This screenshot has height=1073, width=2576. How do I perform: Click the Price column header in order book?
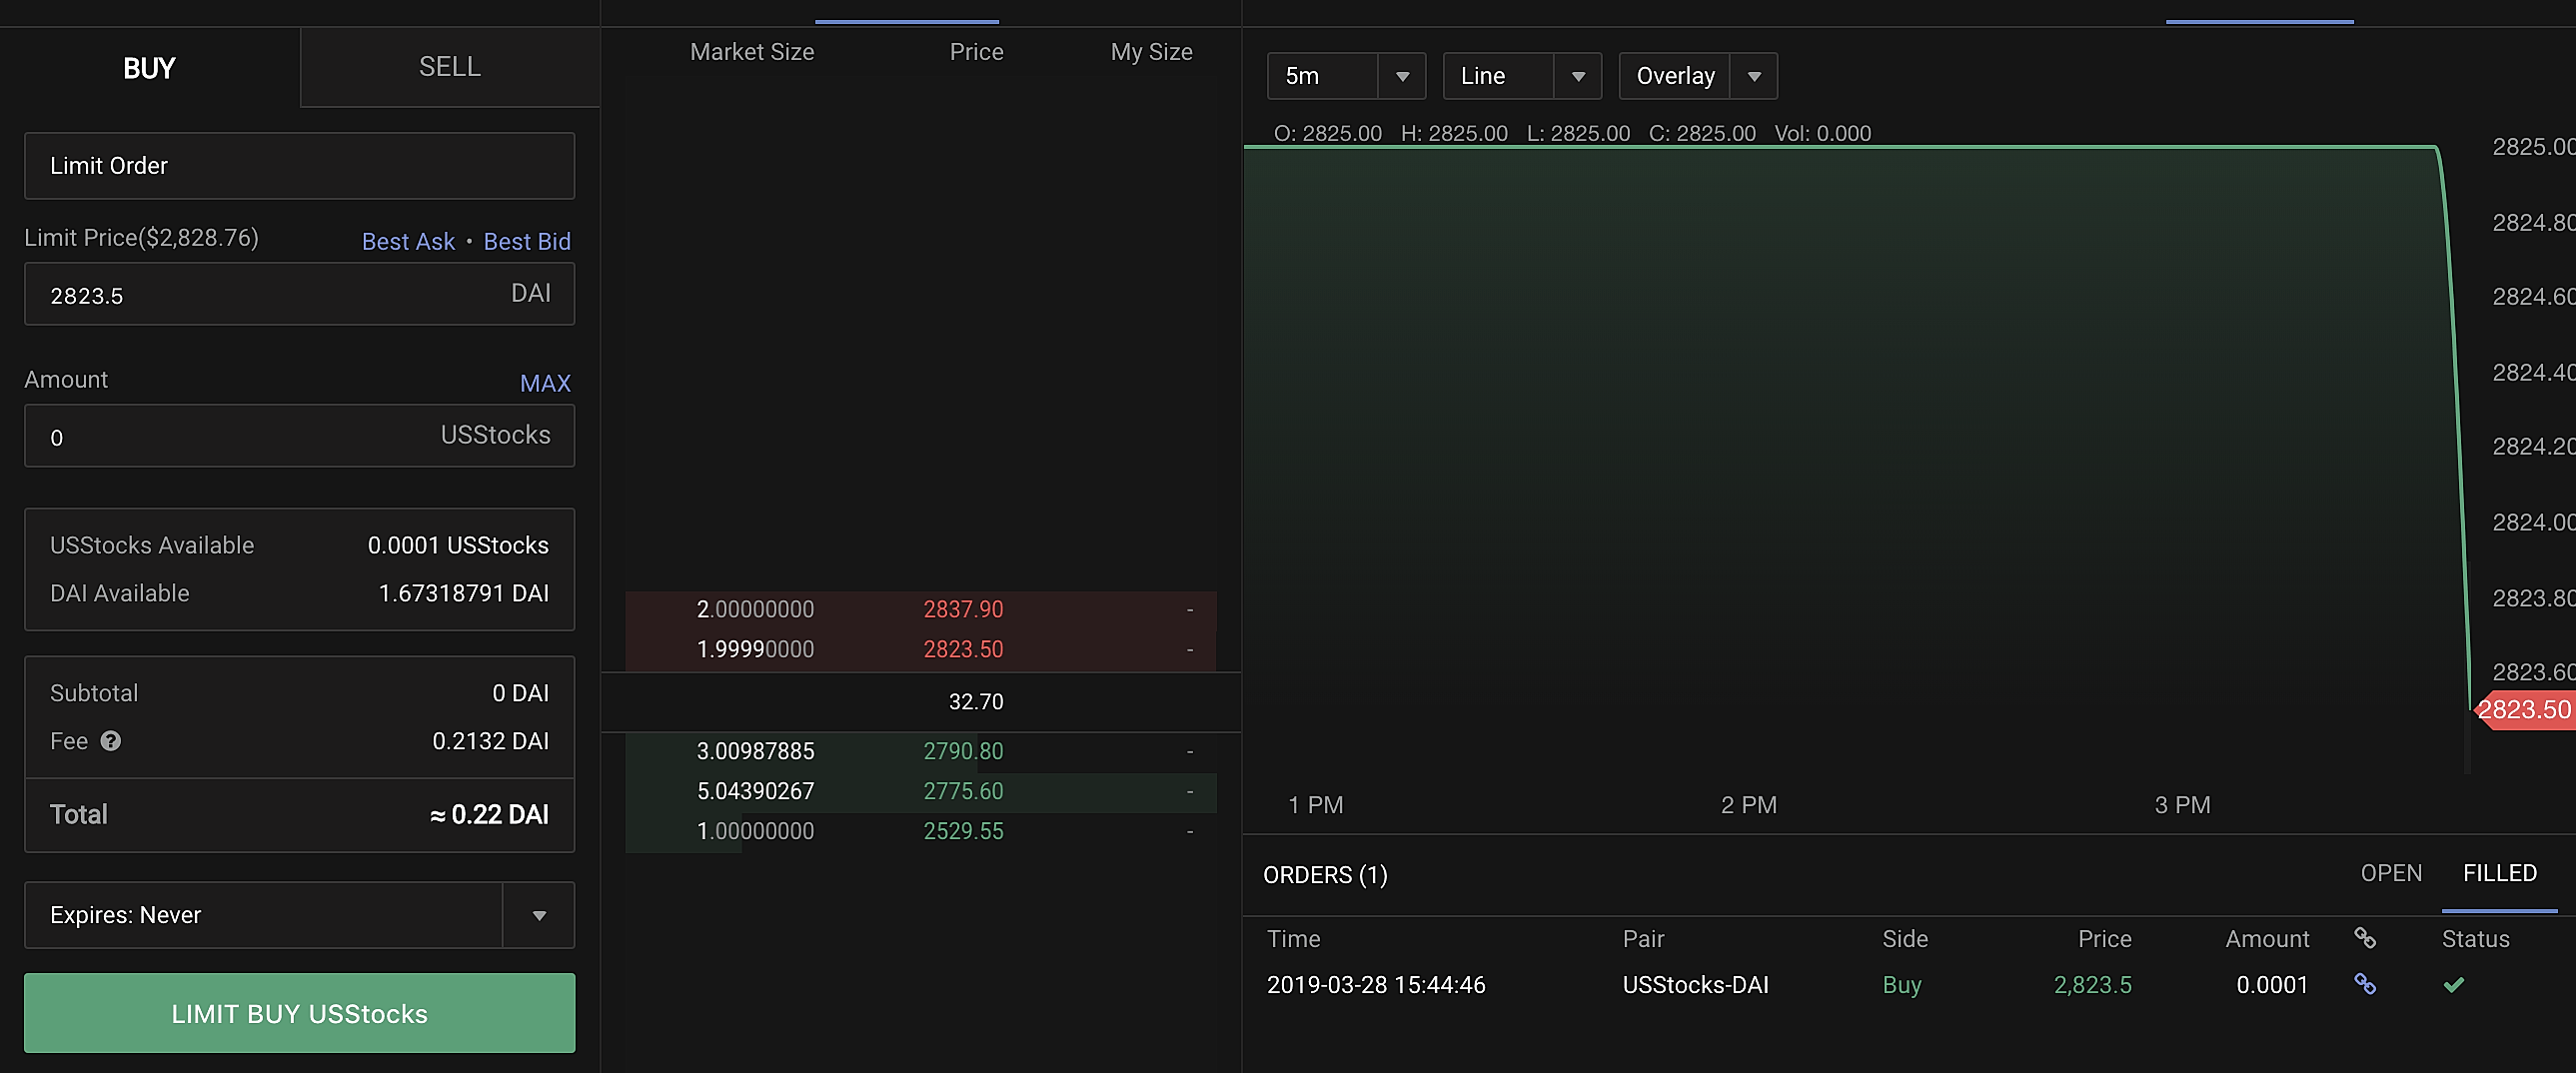[x=976, y=52]
